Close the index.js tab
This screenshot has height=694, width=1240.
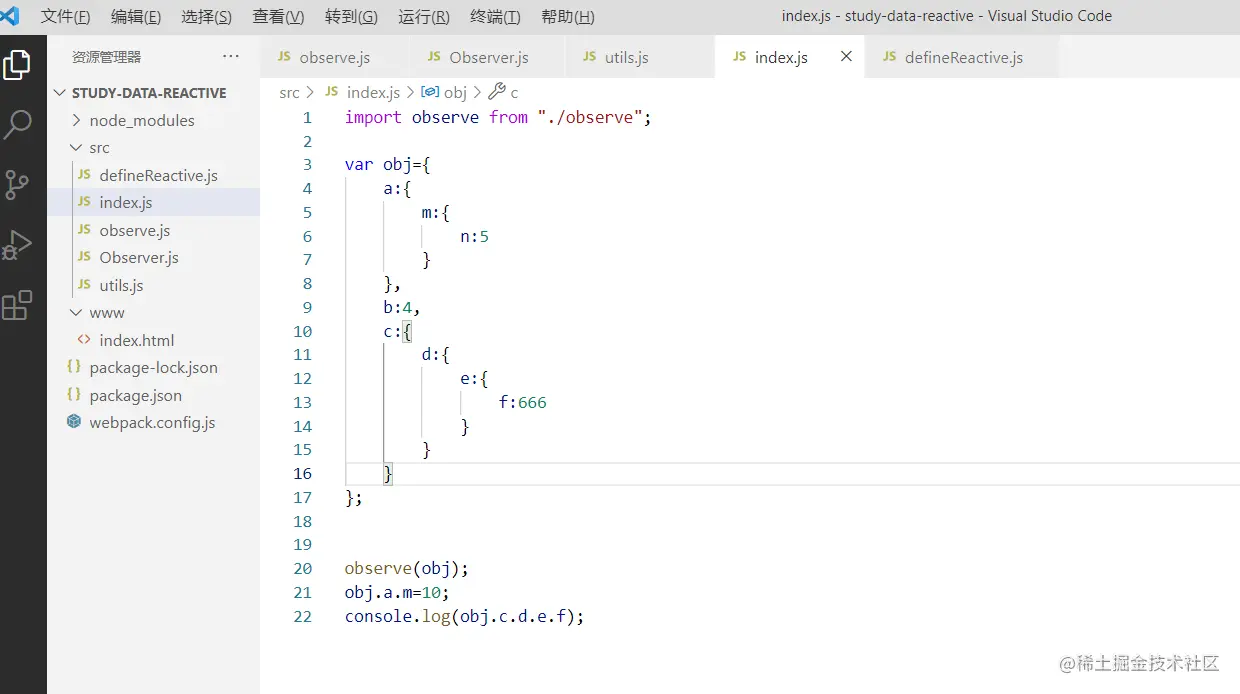click(845, 57)
